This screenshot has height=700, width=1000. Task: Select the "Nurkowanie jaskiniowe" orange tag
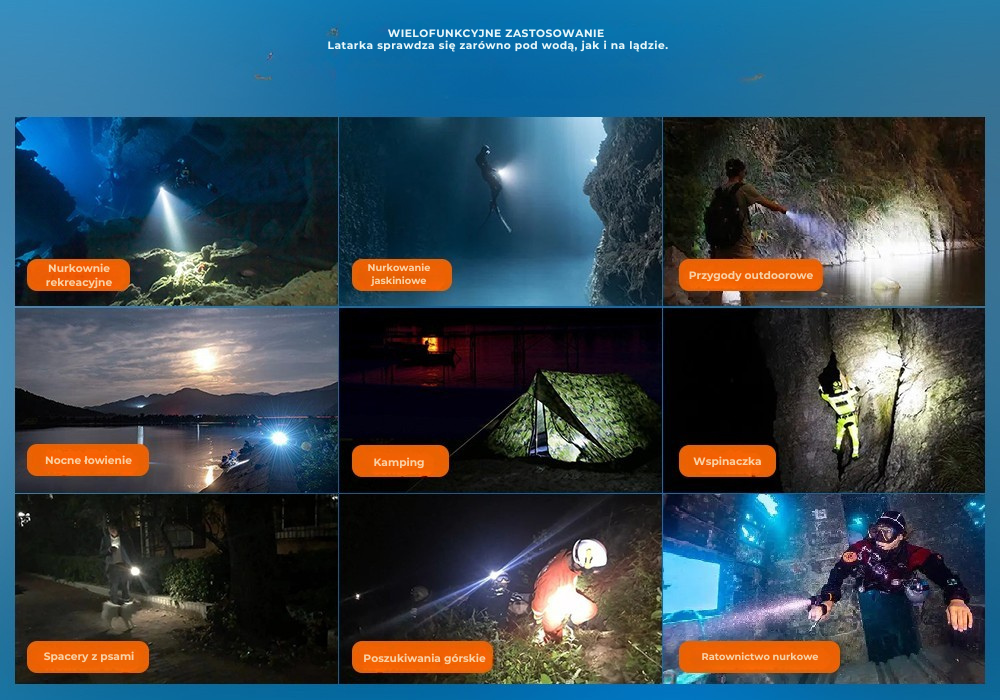(401, 274)
